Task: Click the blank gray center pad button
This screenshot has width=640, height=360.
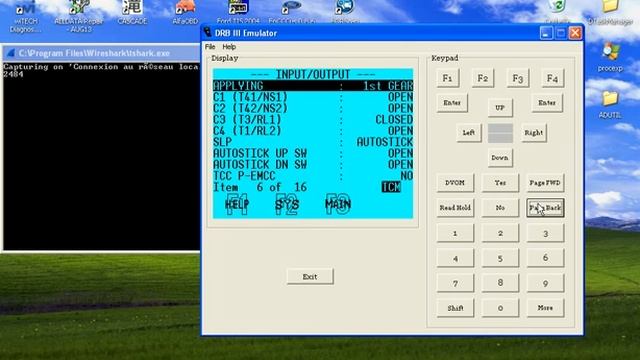Action: click(x=500, y=133)
